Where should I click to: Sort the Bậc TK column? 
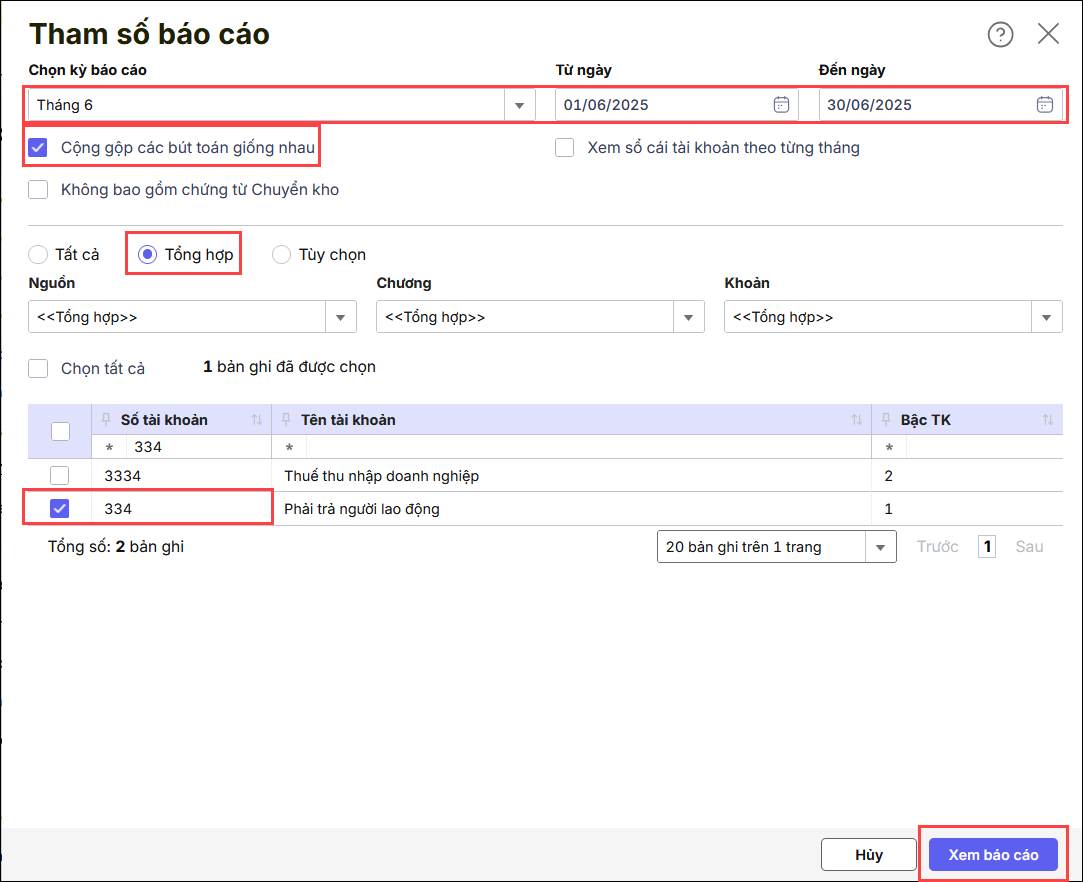(x=1047, y=420)
